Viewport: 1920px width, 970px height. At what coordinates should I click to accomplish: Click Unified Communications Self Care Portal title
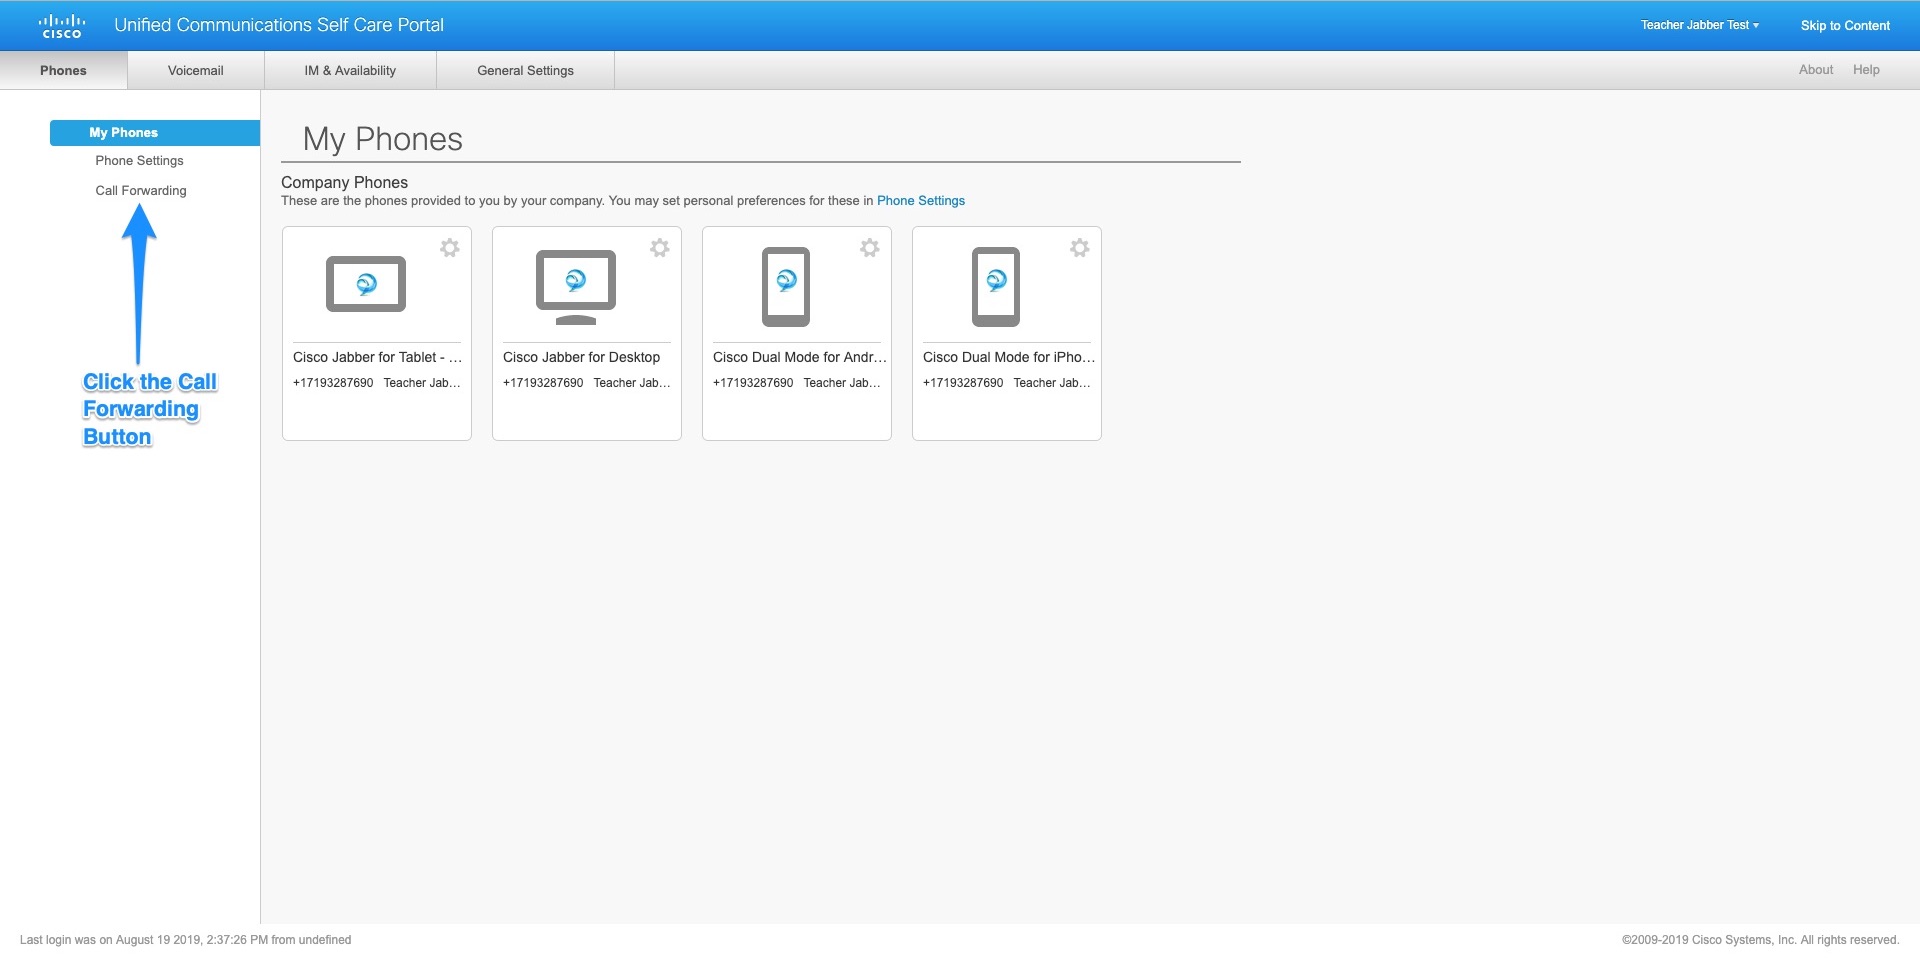tap(279, 25)
